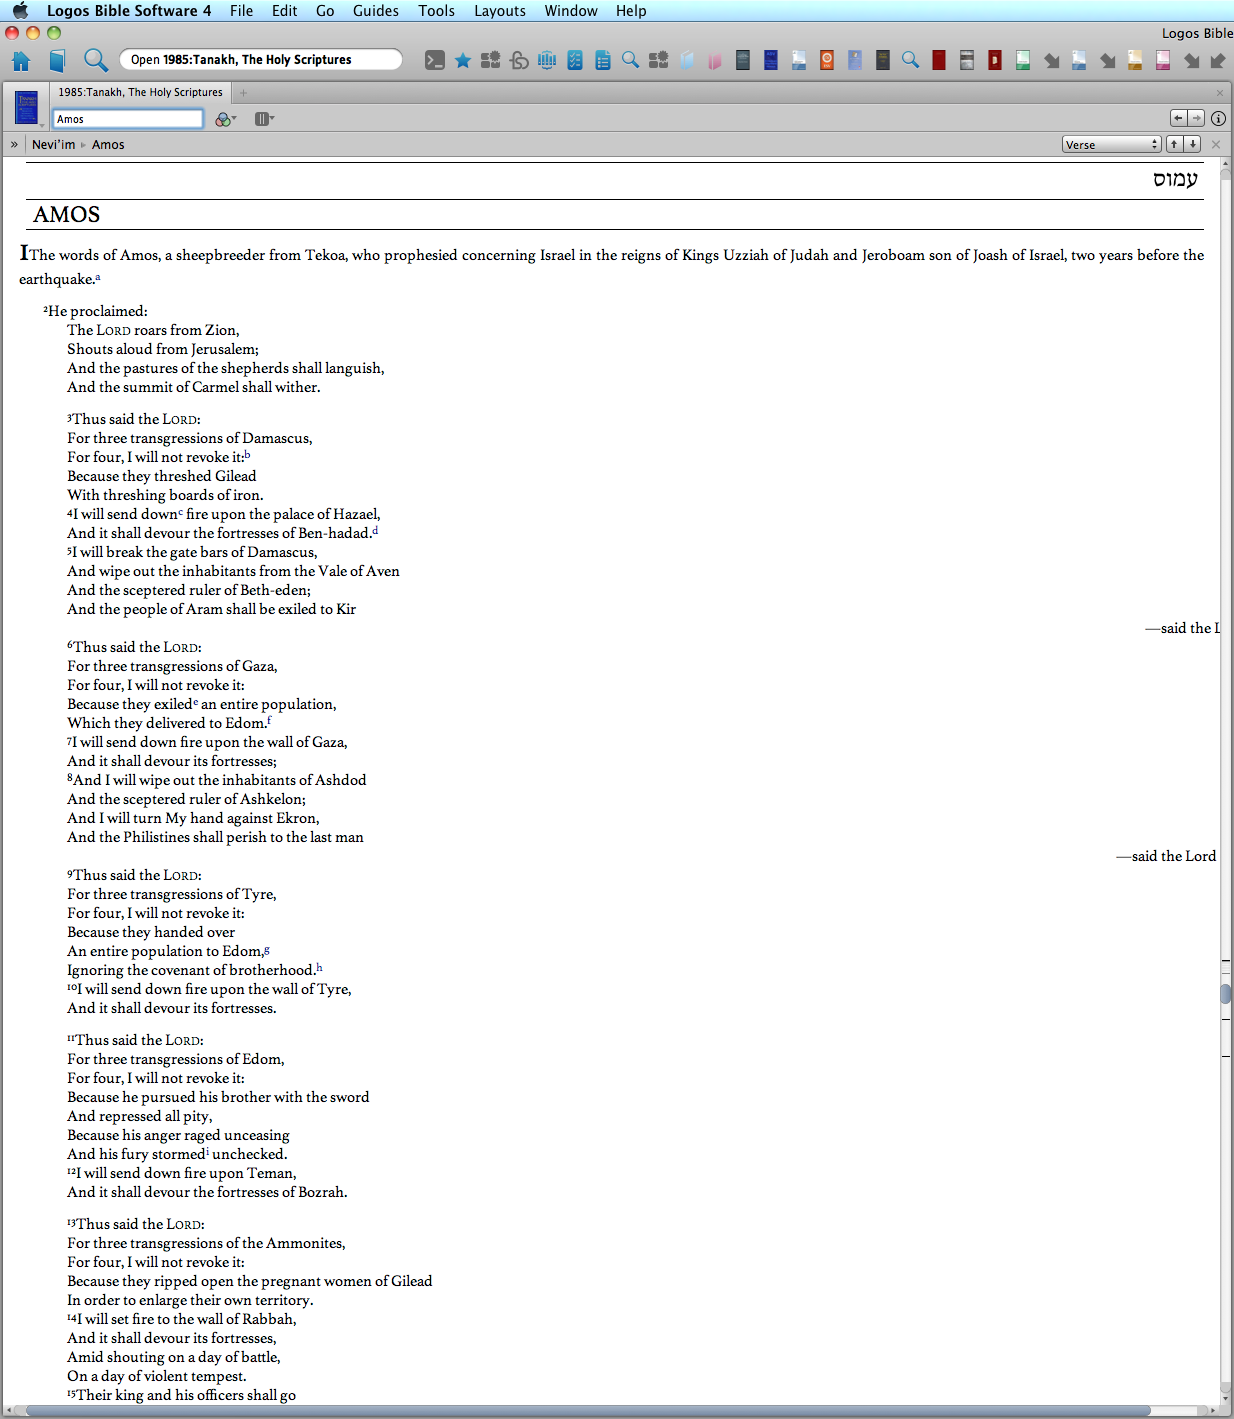The height and width of the screenshot is (1419, 1234).
Task: Open the orange resource cover shortcut on toolbar
Action: (x=826, y=60)
